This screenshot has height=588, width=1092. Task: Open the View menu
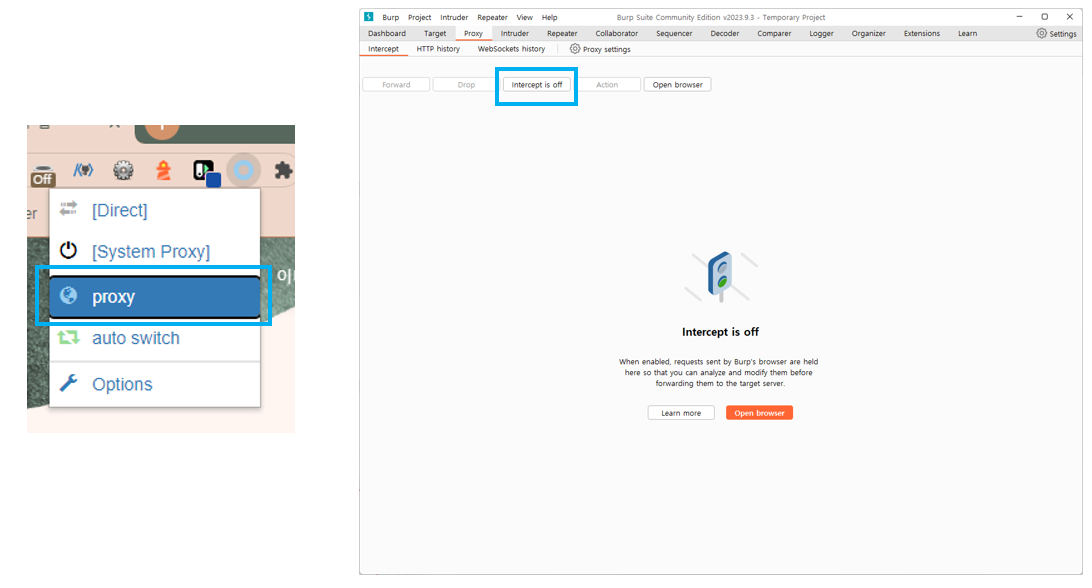pyautogui.click(x=524, y=17)
